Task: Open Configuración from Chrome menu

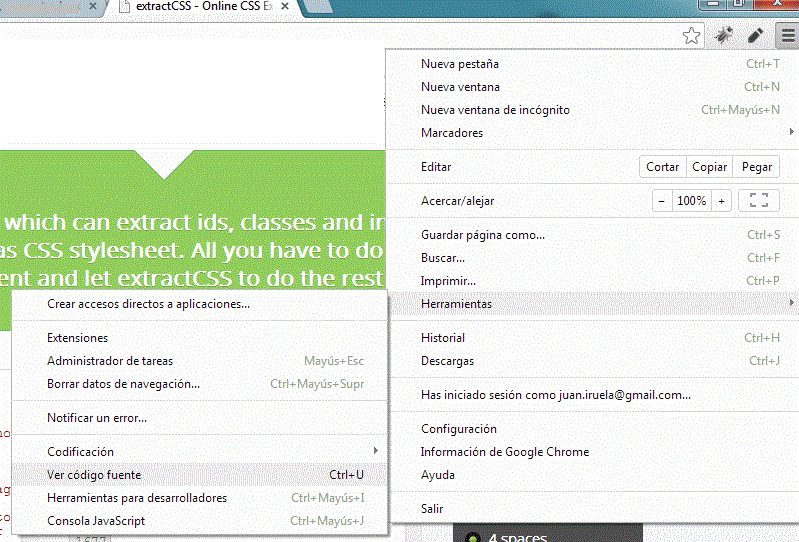Action: (458, 429)
